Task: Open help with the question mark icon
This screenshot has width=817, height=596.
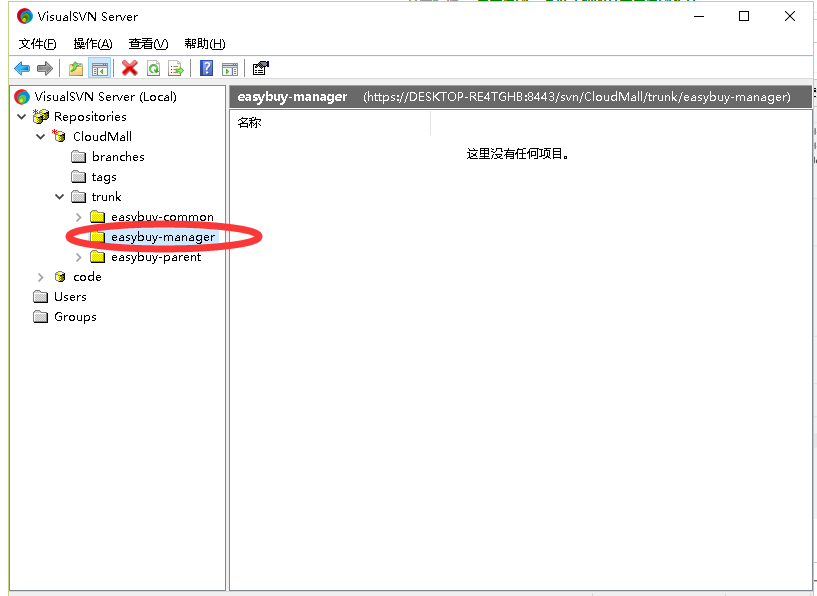Action: coord(206,68)
